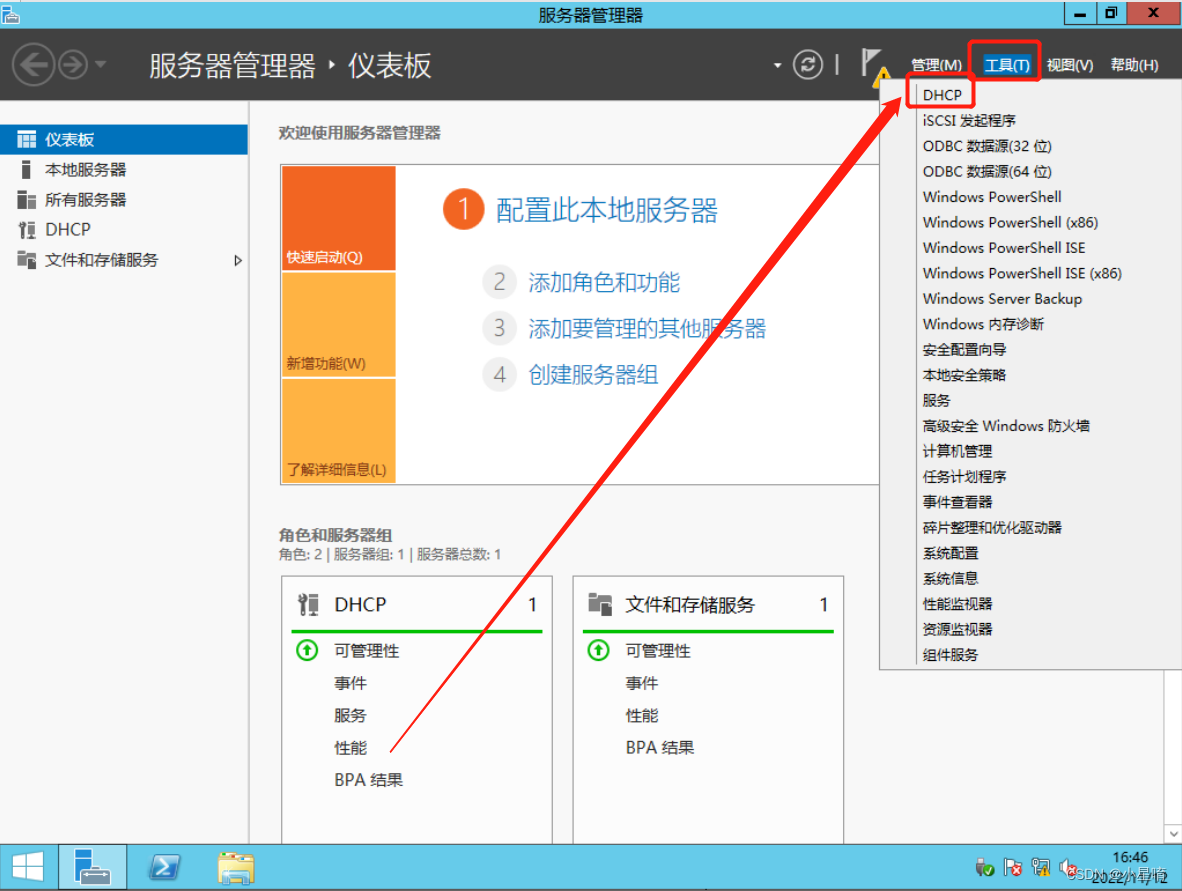Open the 视图(V) menu
Screen dimensions: 1182x891
(x=1070, y=65)
